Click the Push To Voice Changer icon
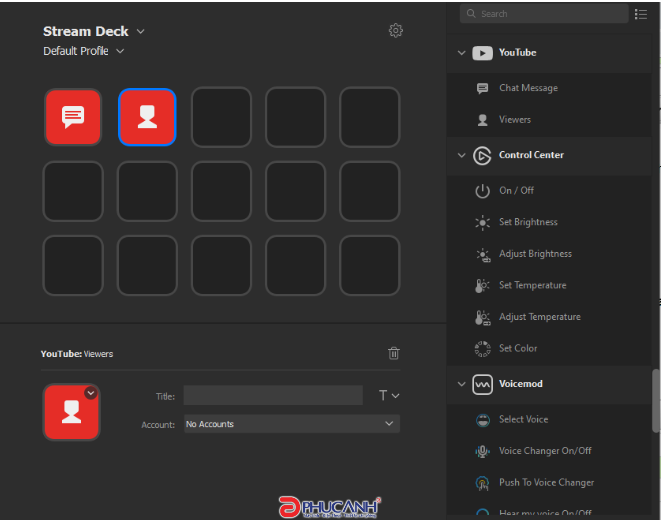Viewport: 661px width, 520px height. coord(482,483)
